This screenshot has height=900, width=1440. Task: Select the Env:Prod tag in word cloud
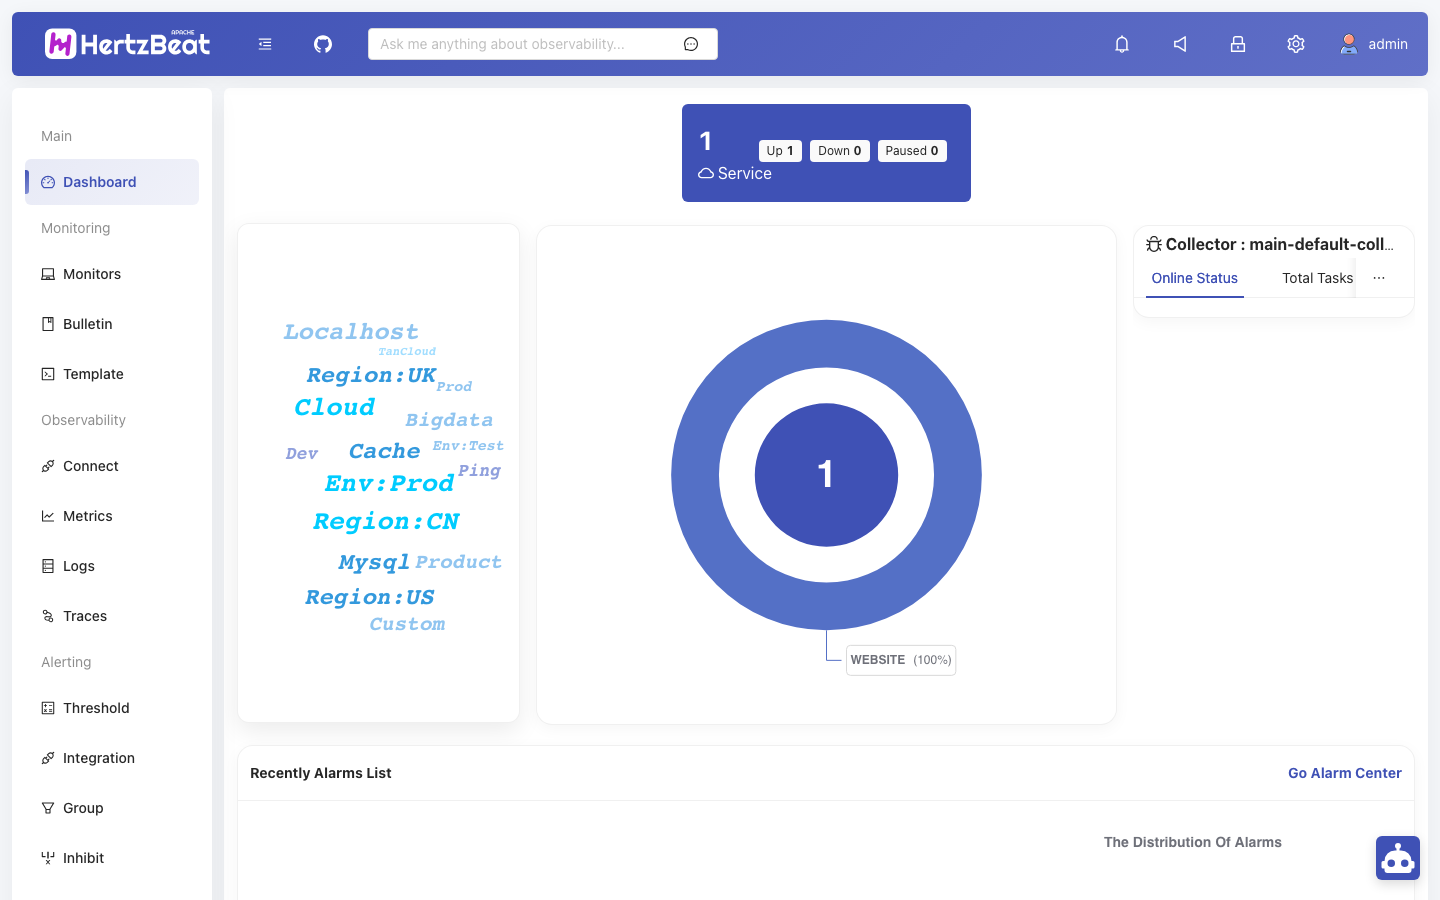tap(389, 483)
